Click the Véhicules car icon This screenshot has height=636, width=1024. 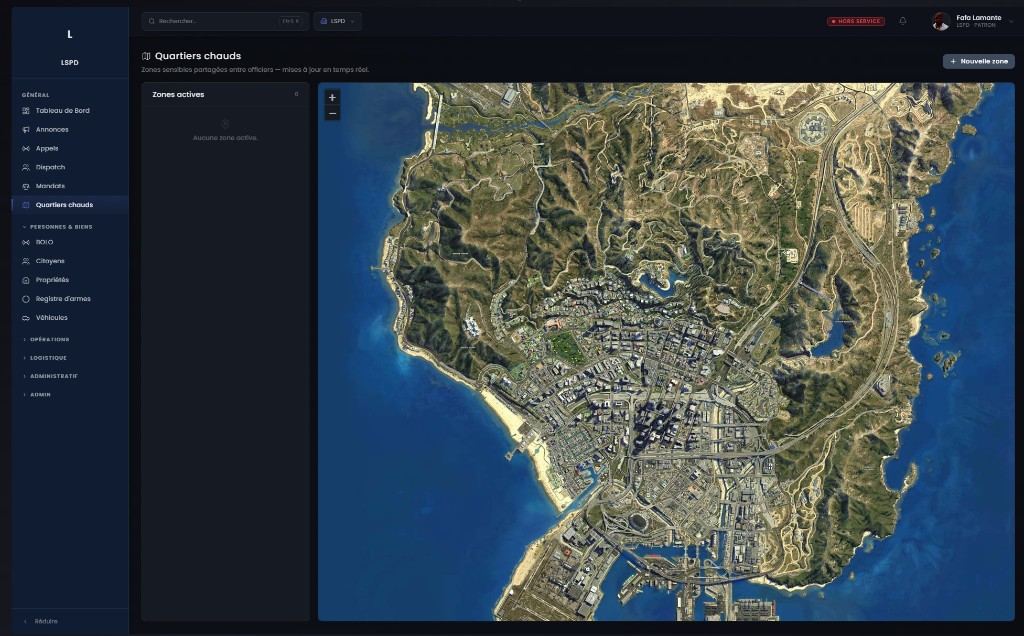click(x=26, y=318)
